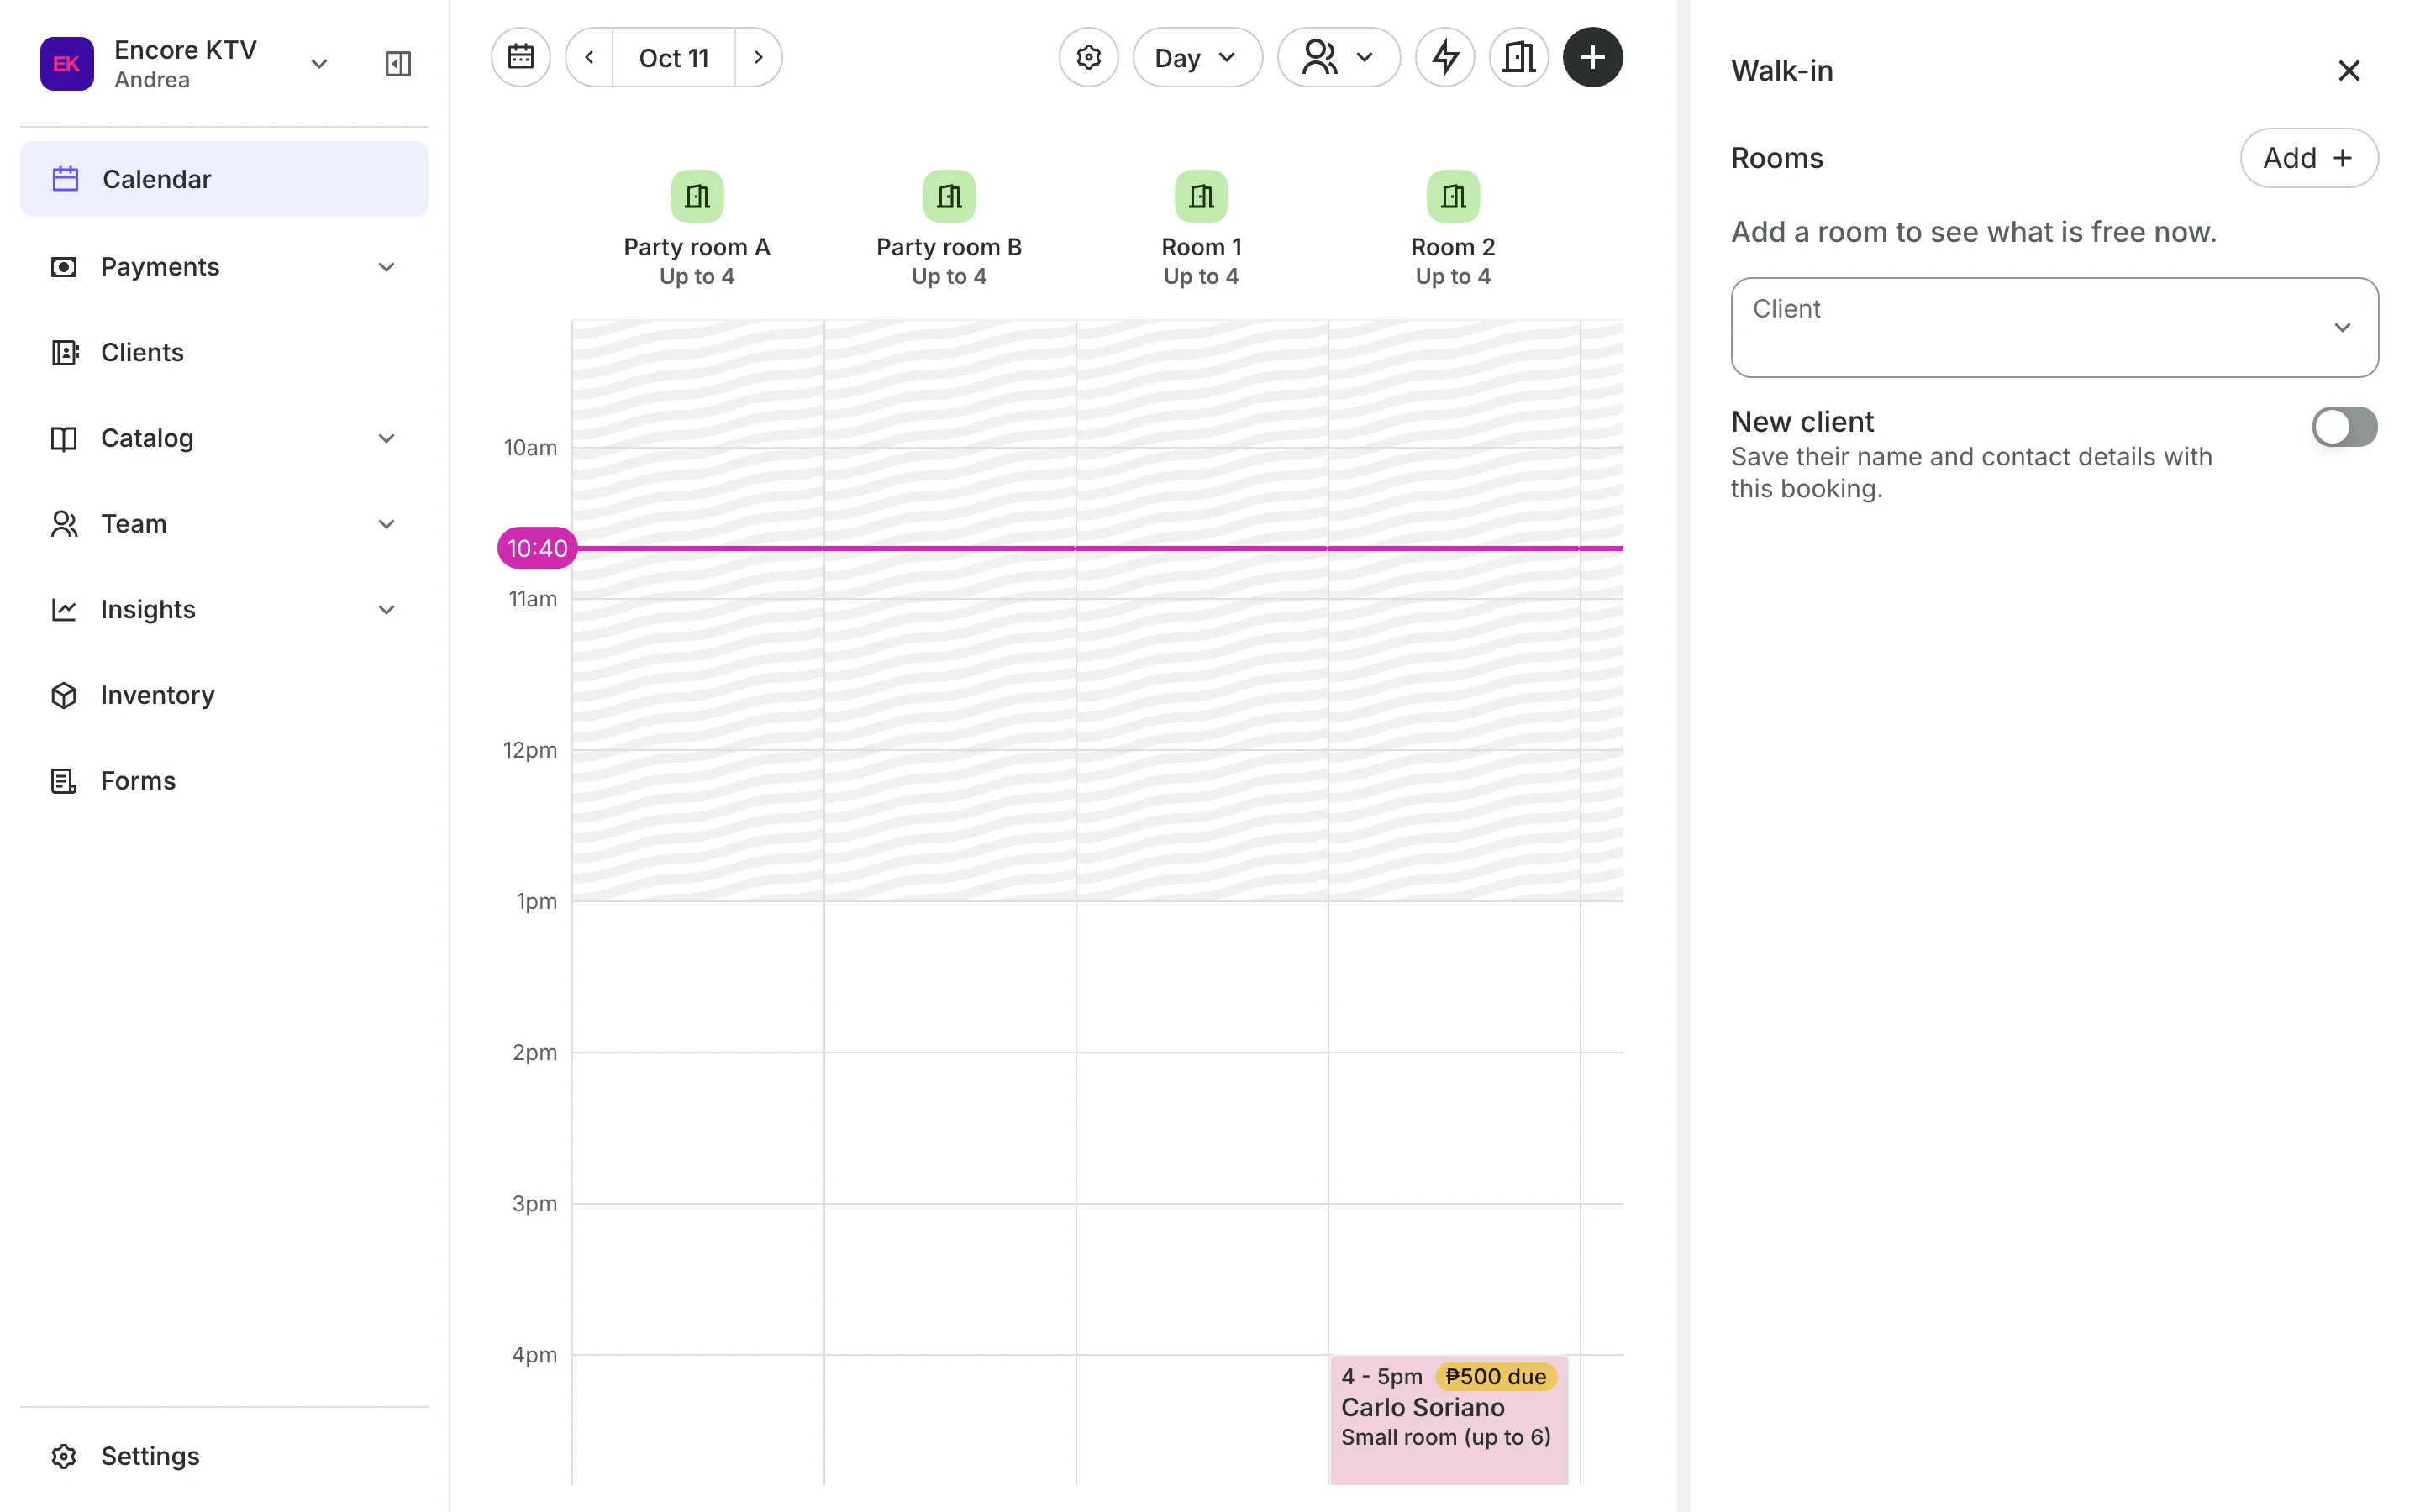The height and width of the screenshot is (1512, 2420).
Task: Expand the Catalog section chevron
Action: [387, 438]
